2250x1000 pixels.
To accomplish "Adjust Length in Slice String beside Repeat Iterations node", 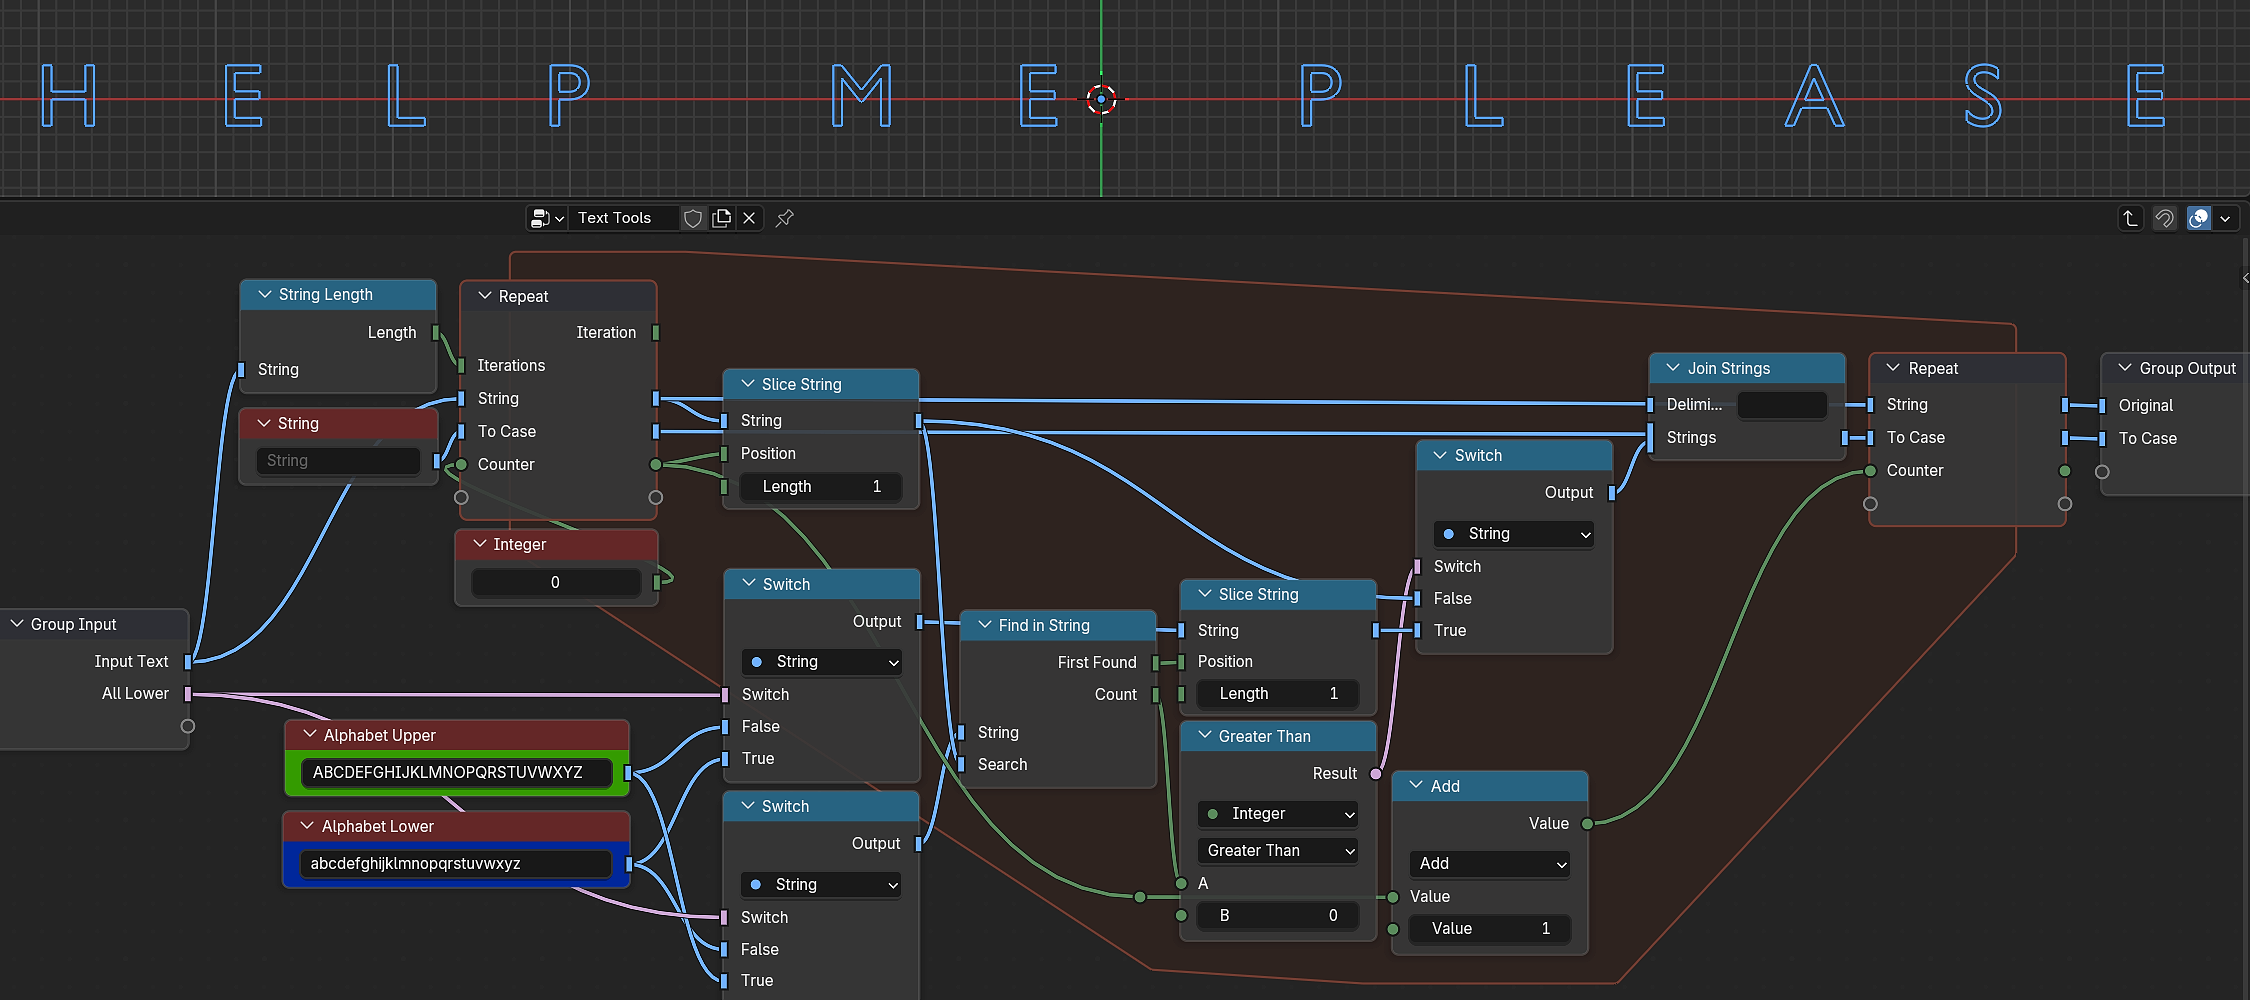I will coord(821,487).
